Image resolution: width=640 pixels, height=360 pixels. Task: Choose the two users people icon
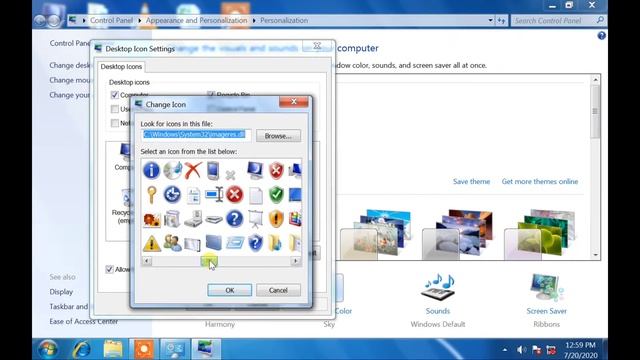pyautogui.click(x=173, y=243)
